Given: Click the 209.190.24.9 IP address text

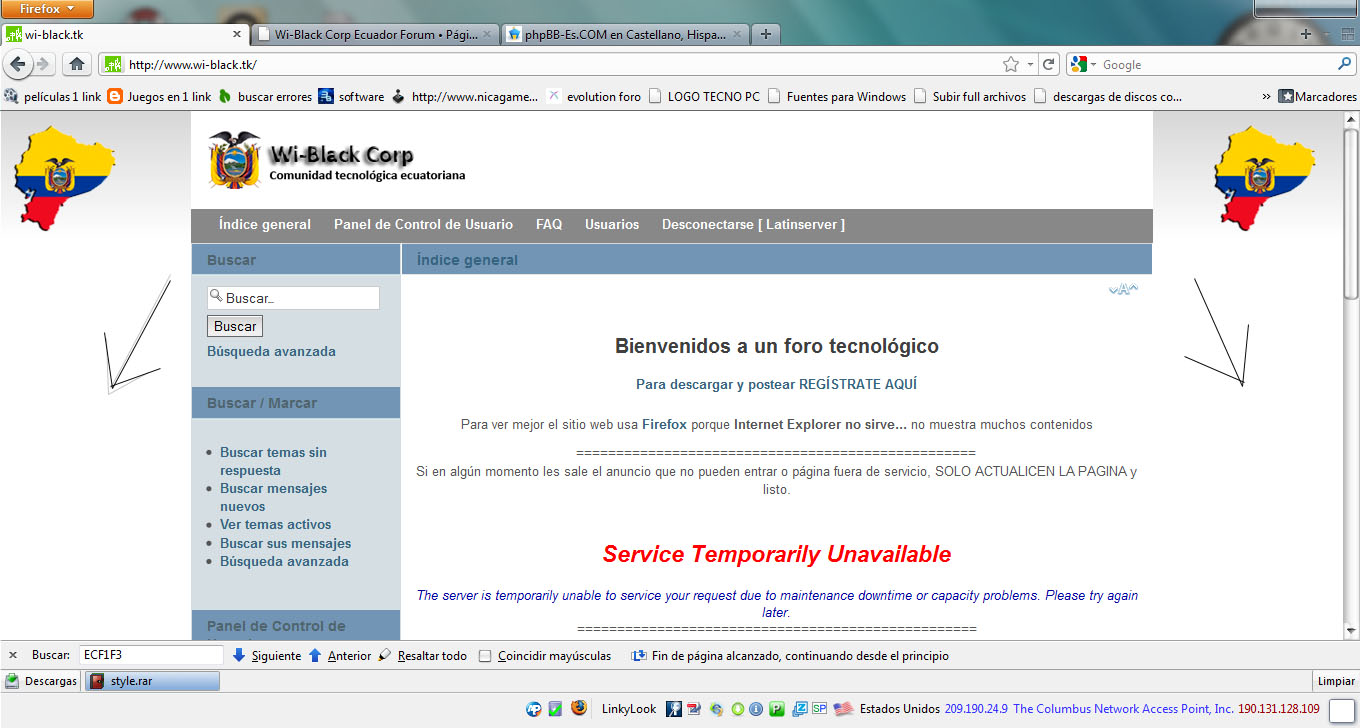Looking at the screenshot, I should (x=976, y=709).
